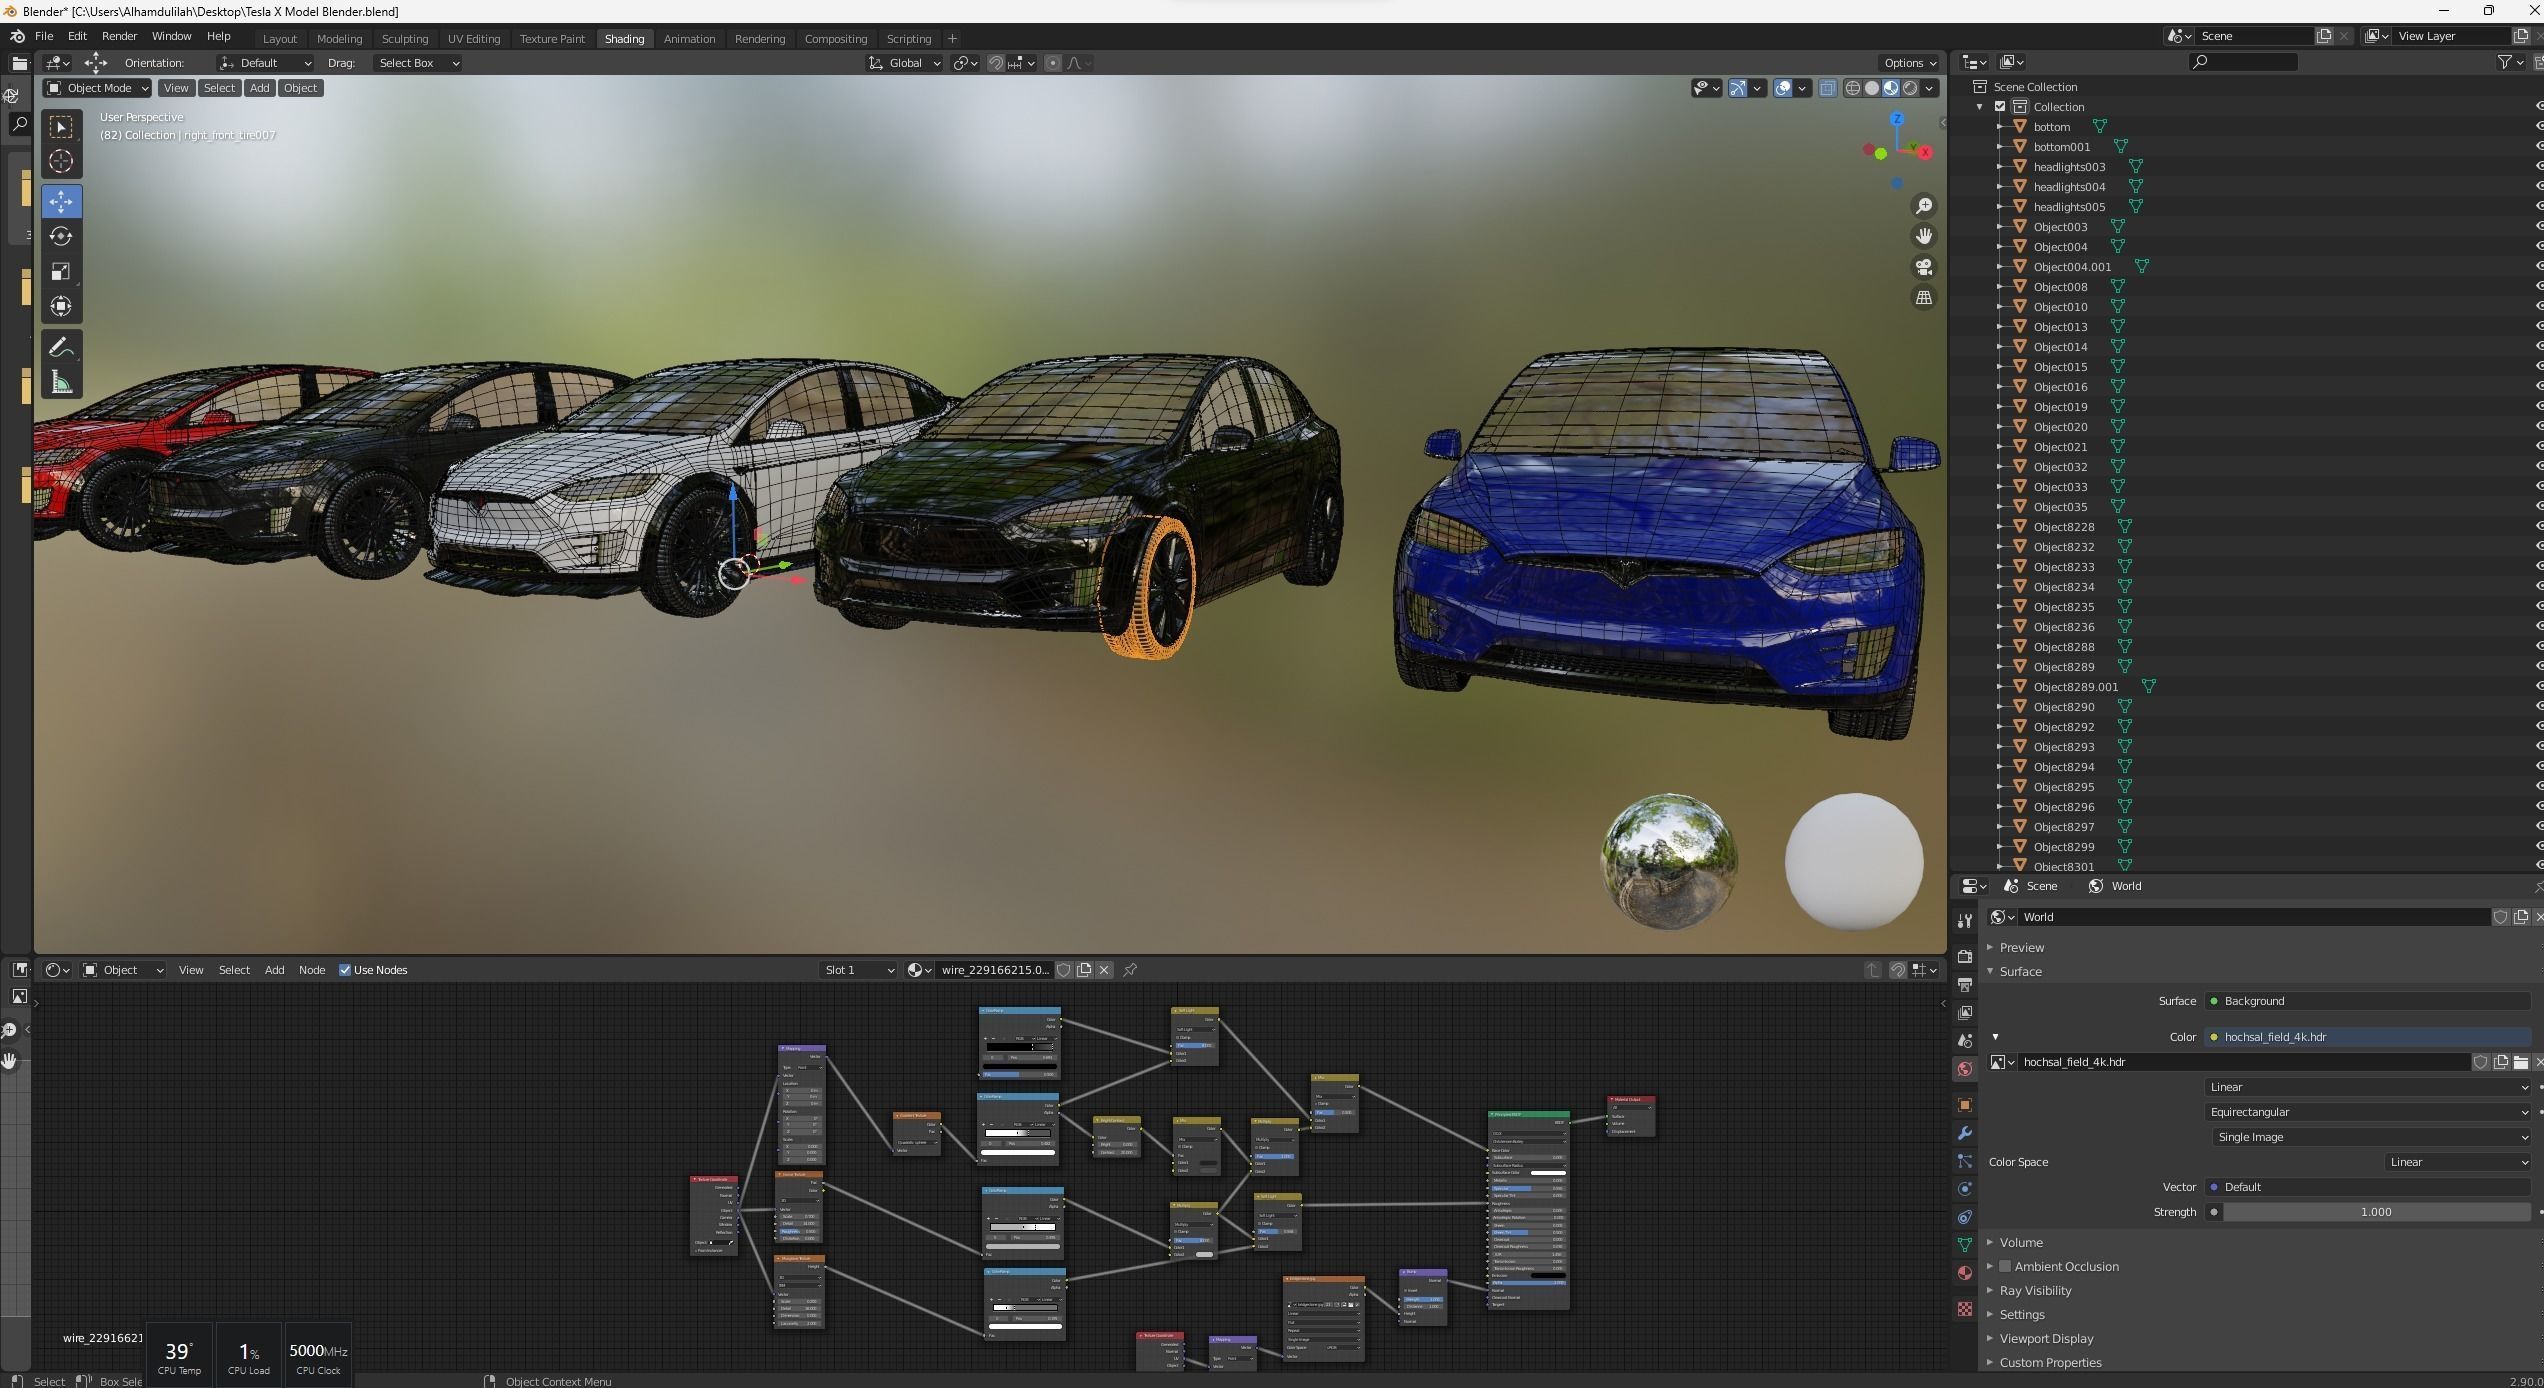Switch to the Compositing workspace tab

coord(835,39)
